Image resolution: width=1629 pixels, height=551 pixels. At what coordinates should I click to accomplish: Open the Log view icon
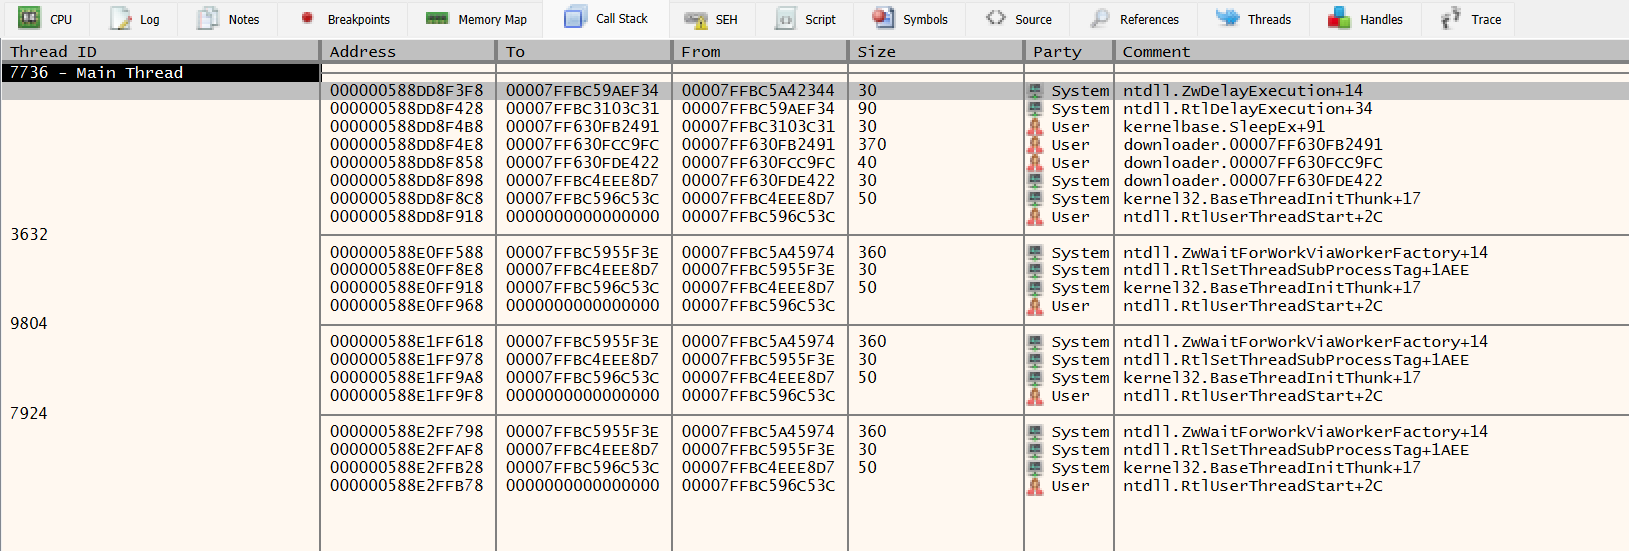[121, 18]
